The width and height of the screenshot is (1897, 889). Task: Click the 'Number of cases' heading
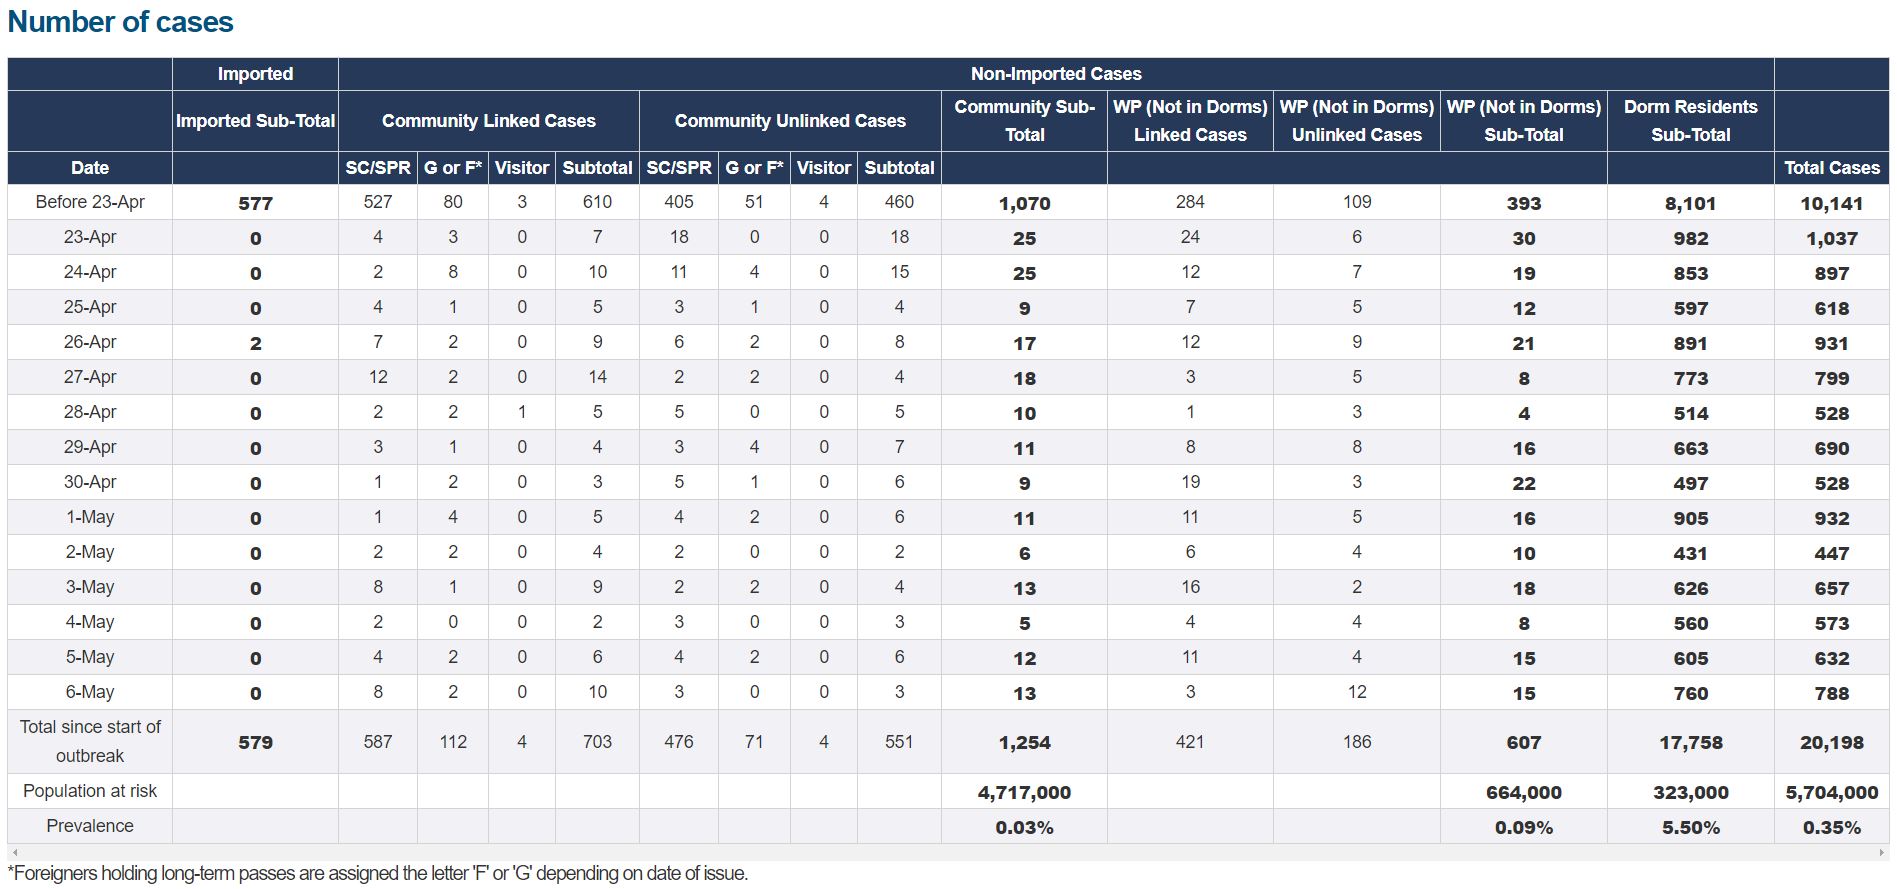click(120, 22)
